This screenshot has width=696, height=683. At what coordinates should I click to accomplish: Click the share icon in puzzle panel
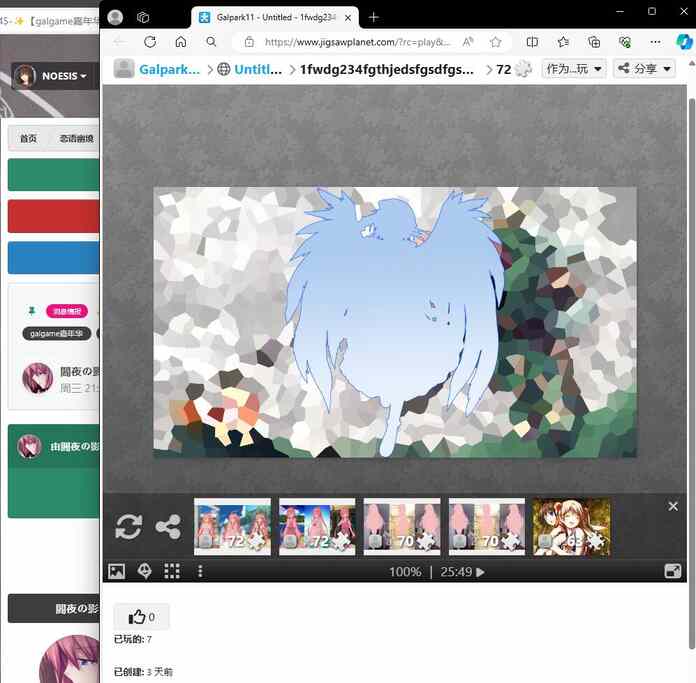point(168,526)
